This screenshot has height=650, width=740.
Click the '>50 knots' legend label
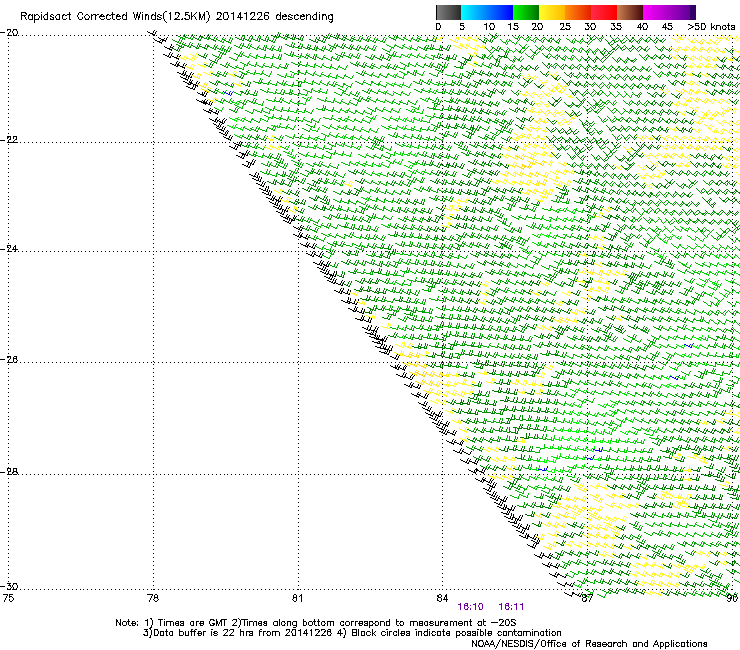click(x=711, y=27)
